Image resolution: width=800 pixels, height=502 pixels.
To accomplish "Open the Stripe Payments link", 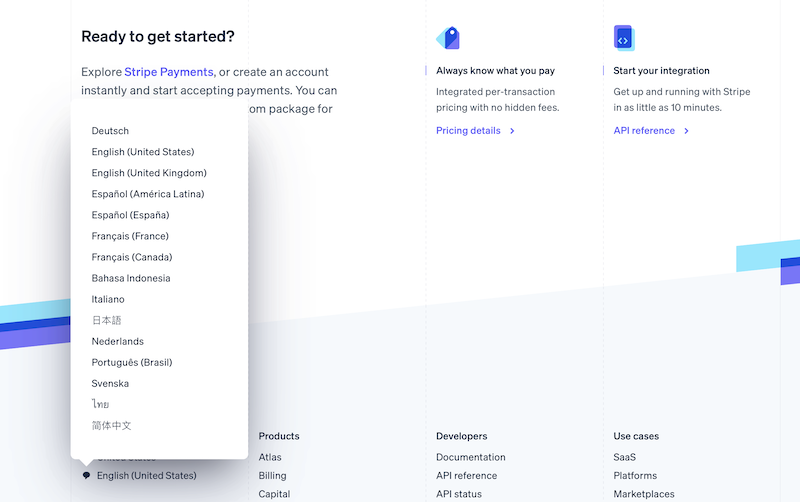I will 169,72.
